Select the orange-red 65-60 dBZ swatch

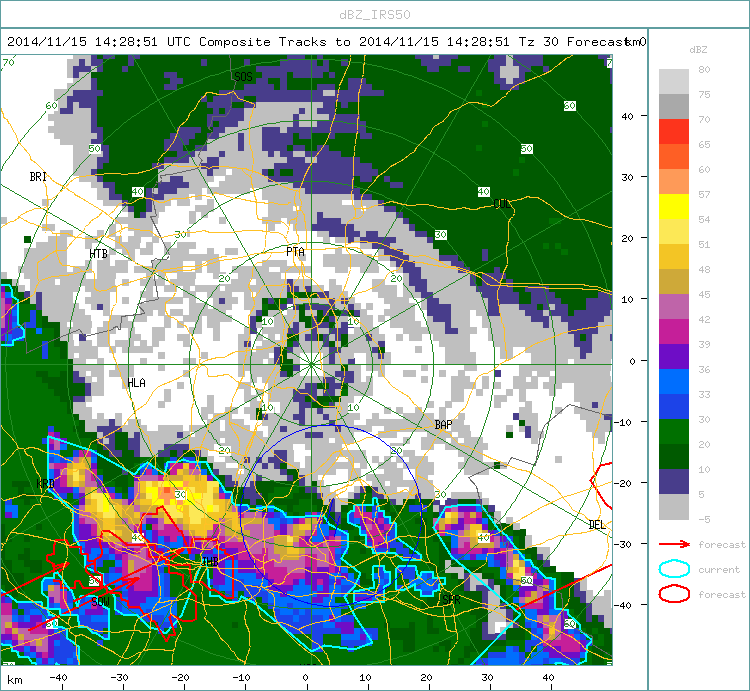tap(674, 156)
